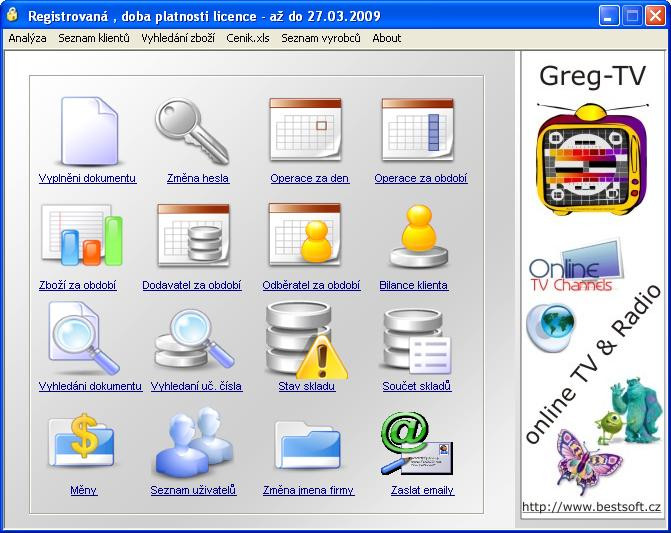Open the http://www.bestsoft.cz link
The width and height of the screenshot is (671, 533).
click(x=591, y=507)
